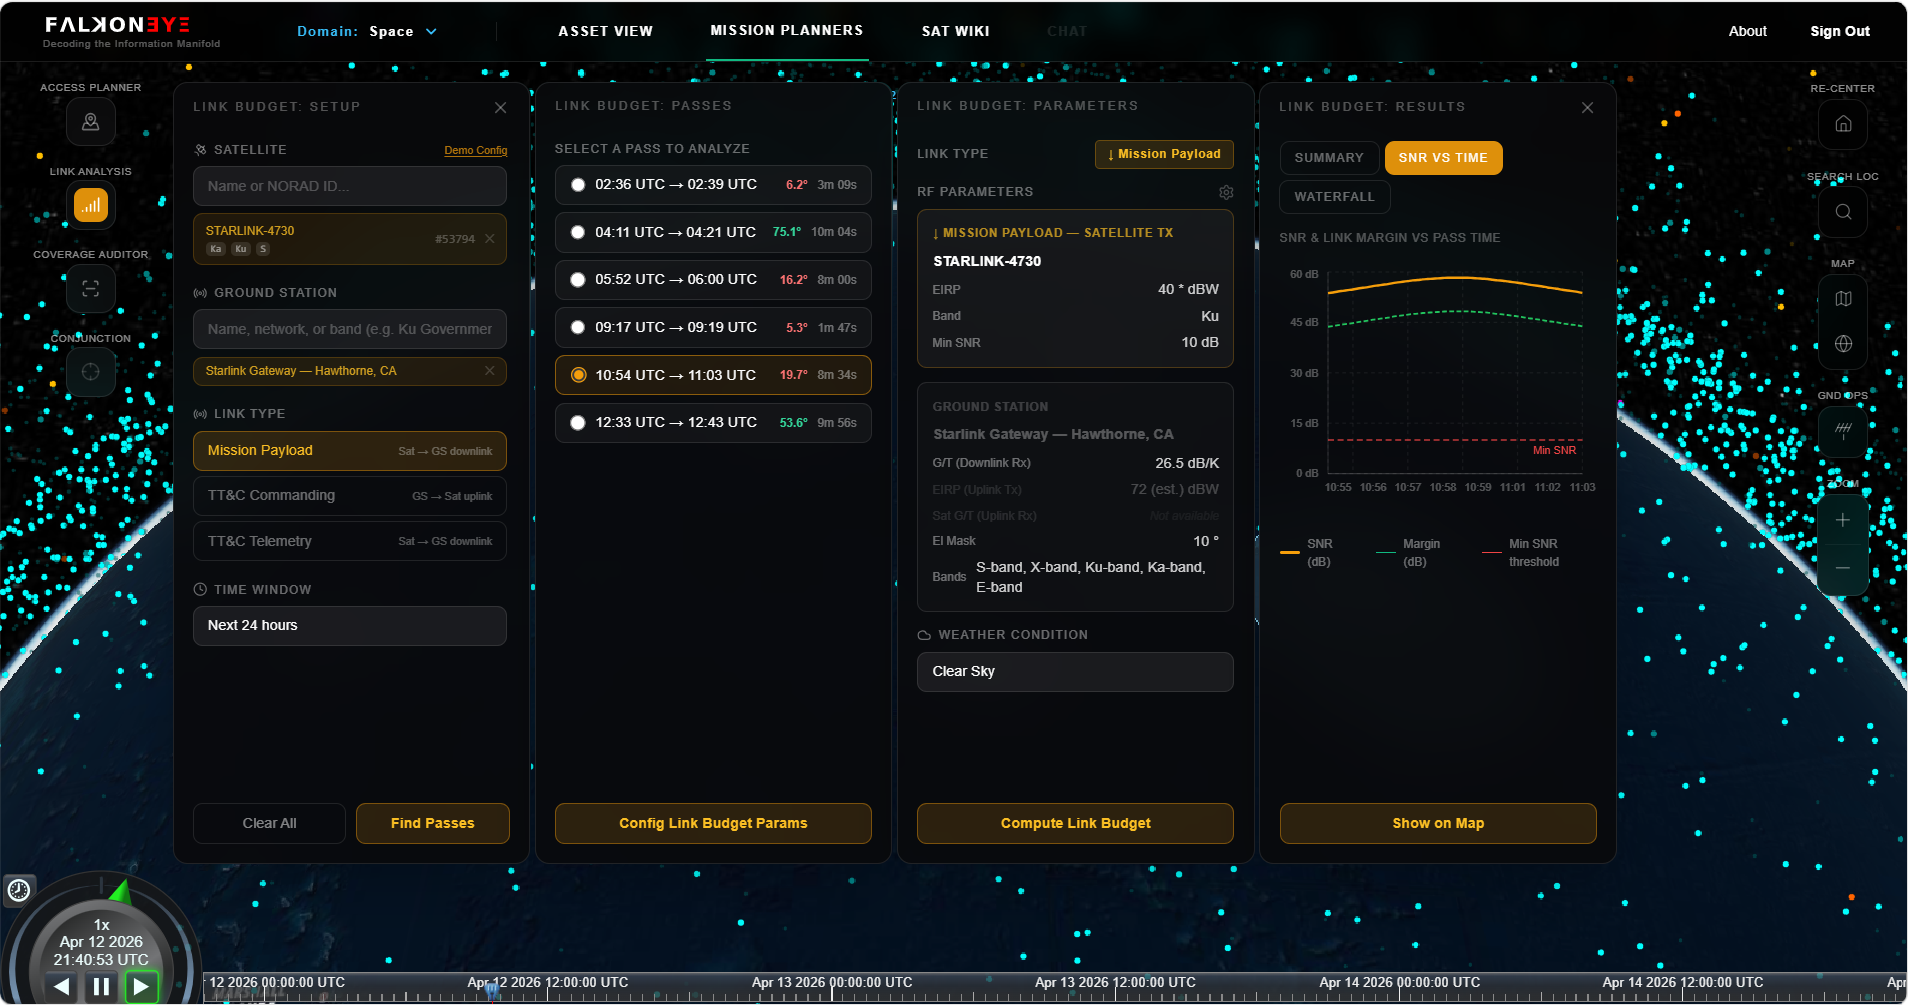The image size is (1909, 1005).
Task: Switch to flat map view icon
Action: [1843, 299]
